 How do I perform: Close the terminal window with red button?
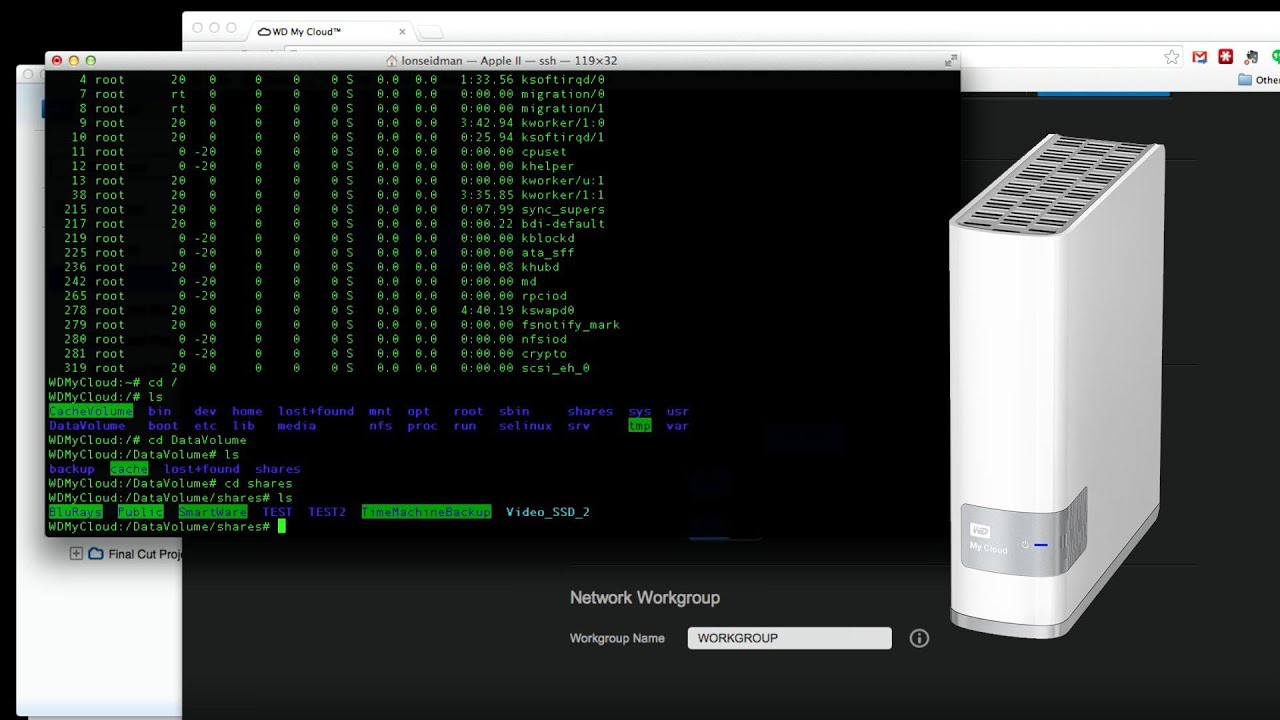(57, 61)
